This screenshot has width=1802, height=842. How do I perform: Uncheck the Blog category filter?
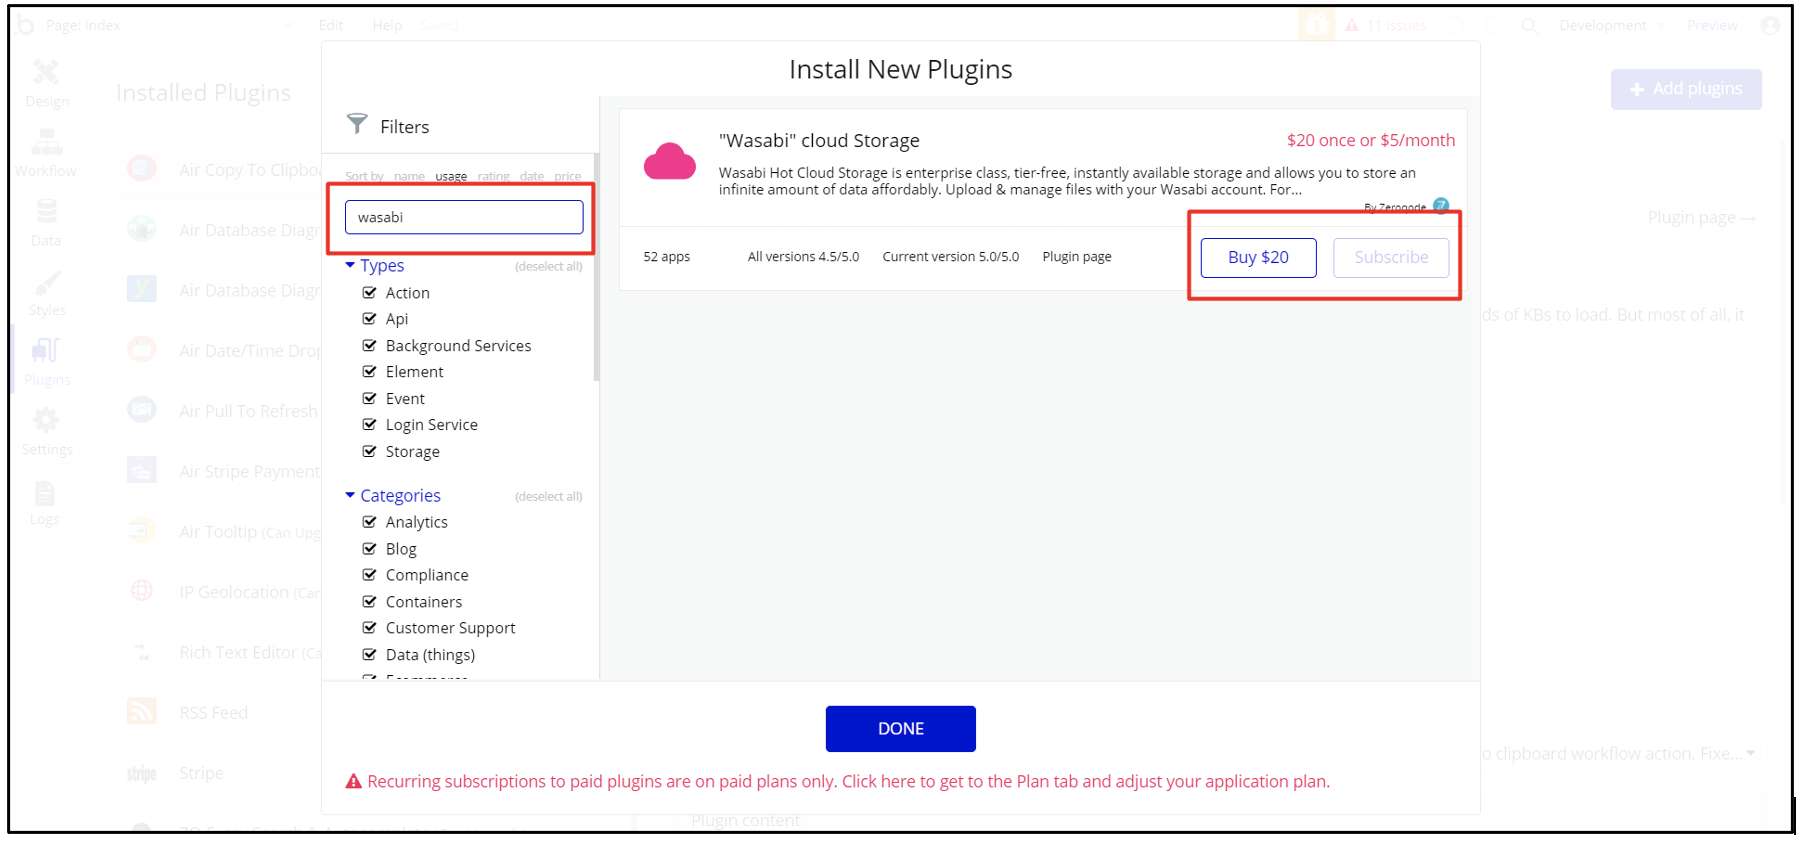pyautogui.click(x=369, y=548)
